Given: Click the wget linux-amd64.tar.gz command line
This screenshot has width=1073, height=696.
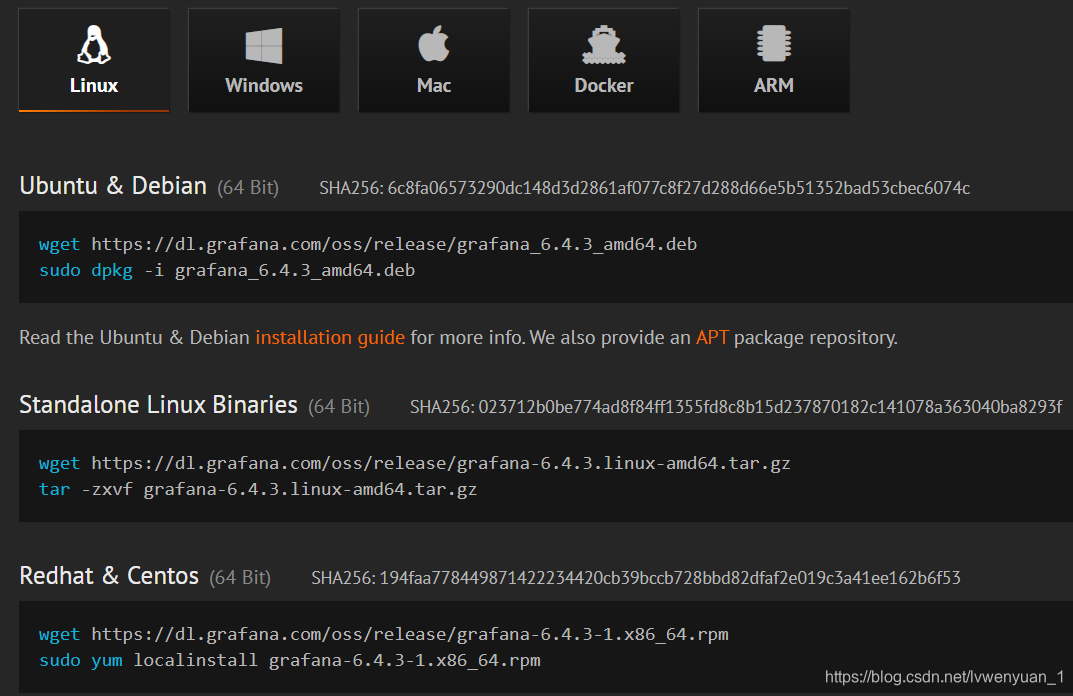Looking at the screenshot, I should tap(415, 463).
